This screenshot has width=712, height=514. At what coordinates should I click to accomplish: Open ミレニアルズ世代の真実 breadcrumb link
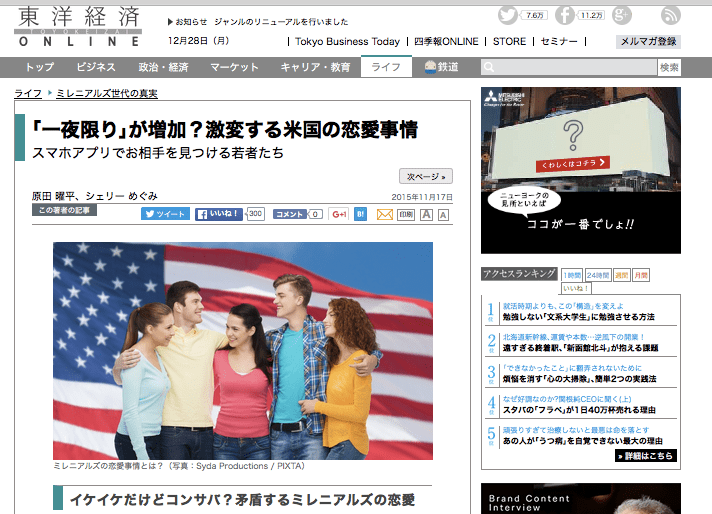point(107,93)
